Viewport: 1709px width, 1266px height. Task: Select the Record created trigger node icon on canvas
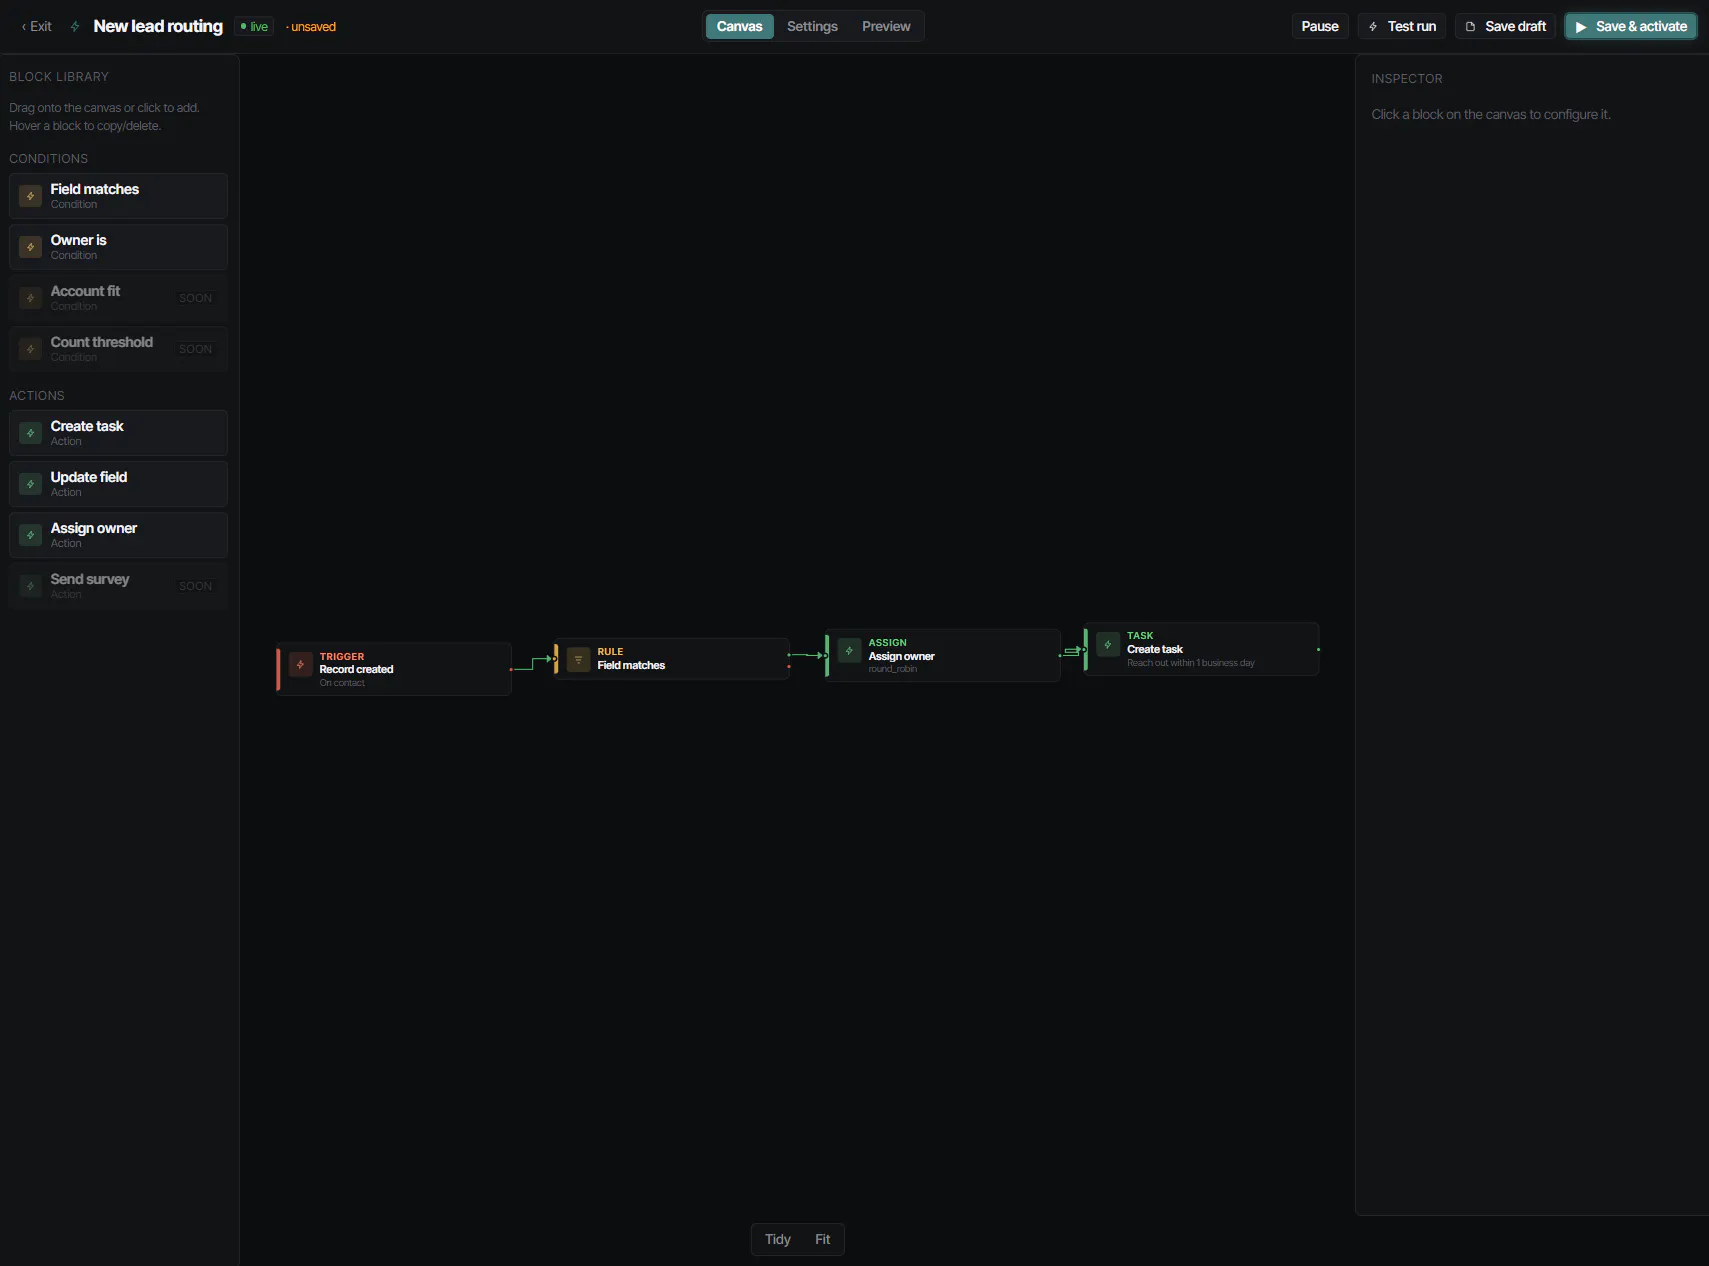pos(301,665)
